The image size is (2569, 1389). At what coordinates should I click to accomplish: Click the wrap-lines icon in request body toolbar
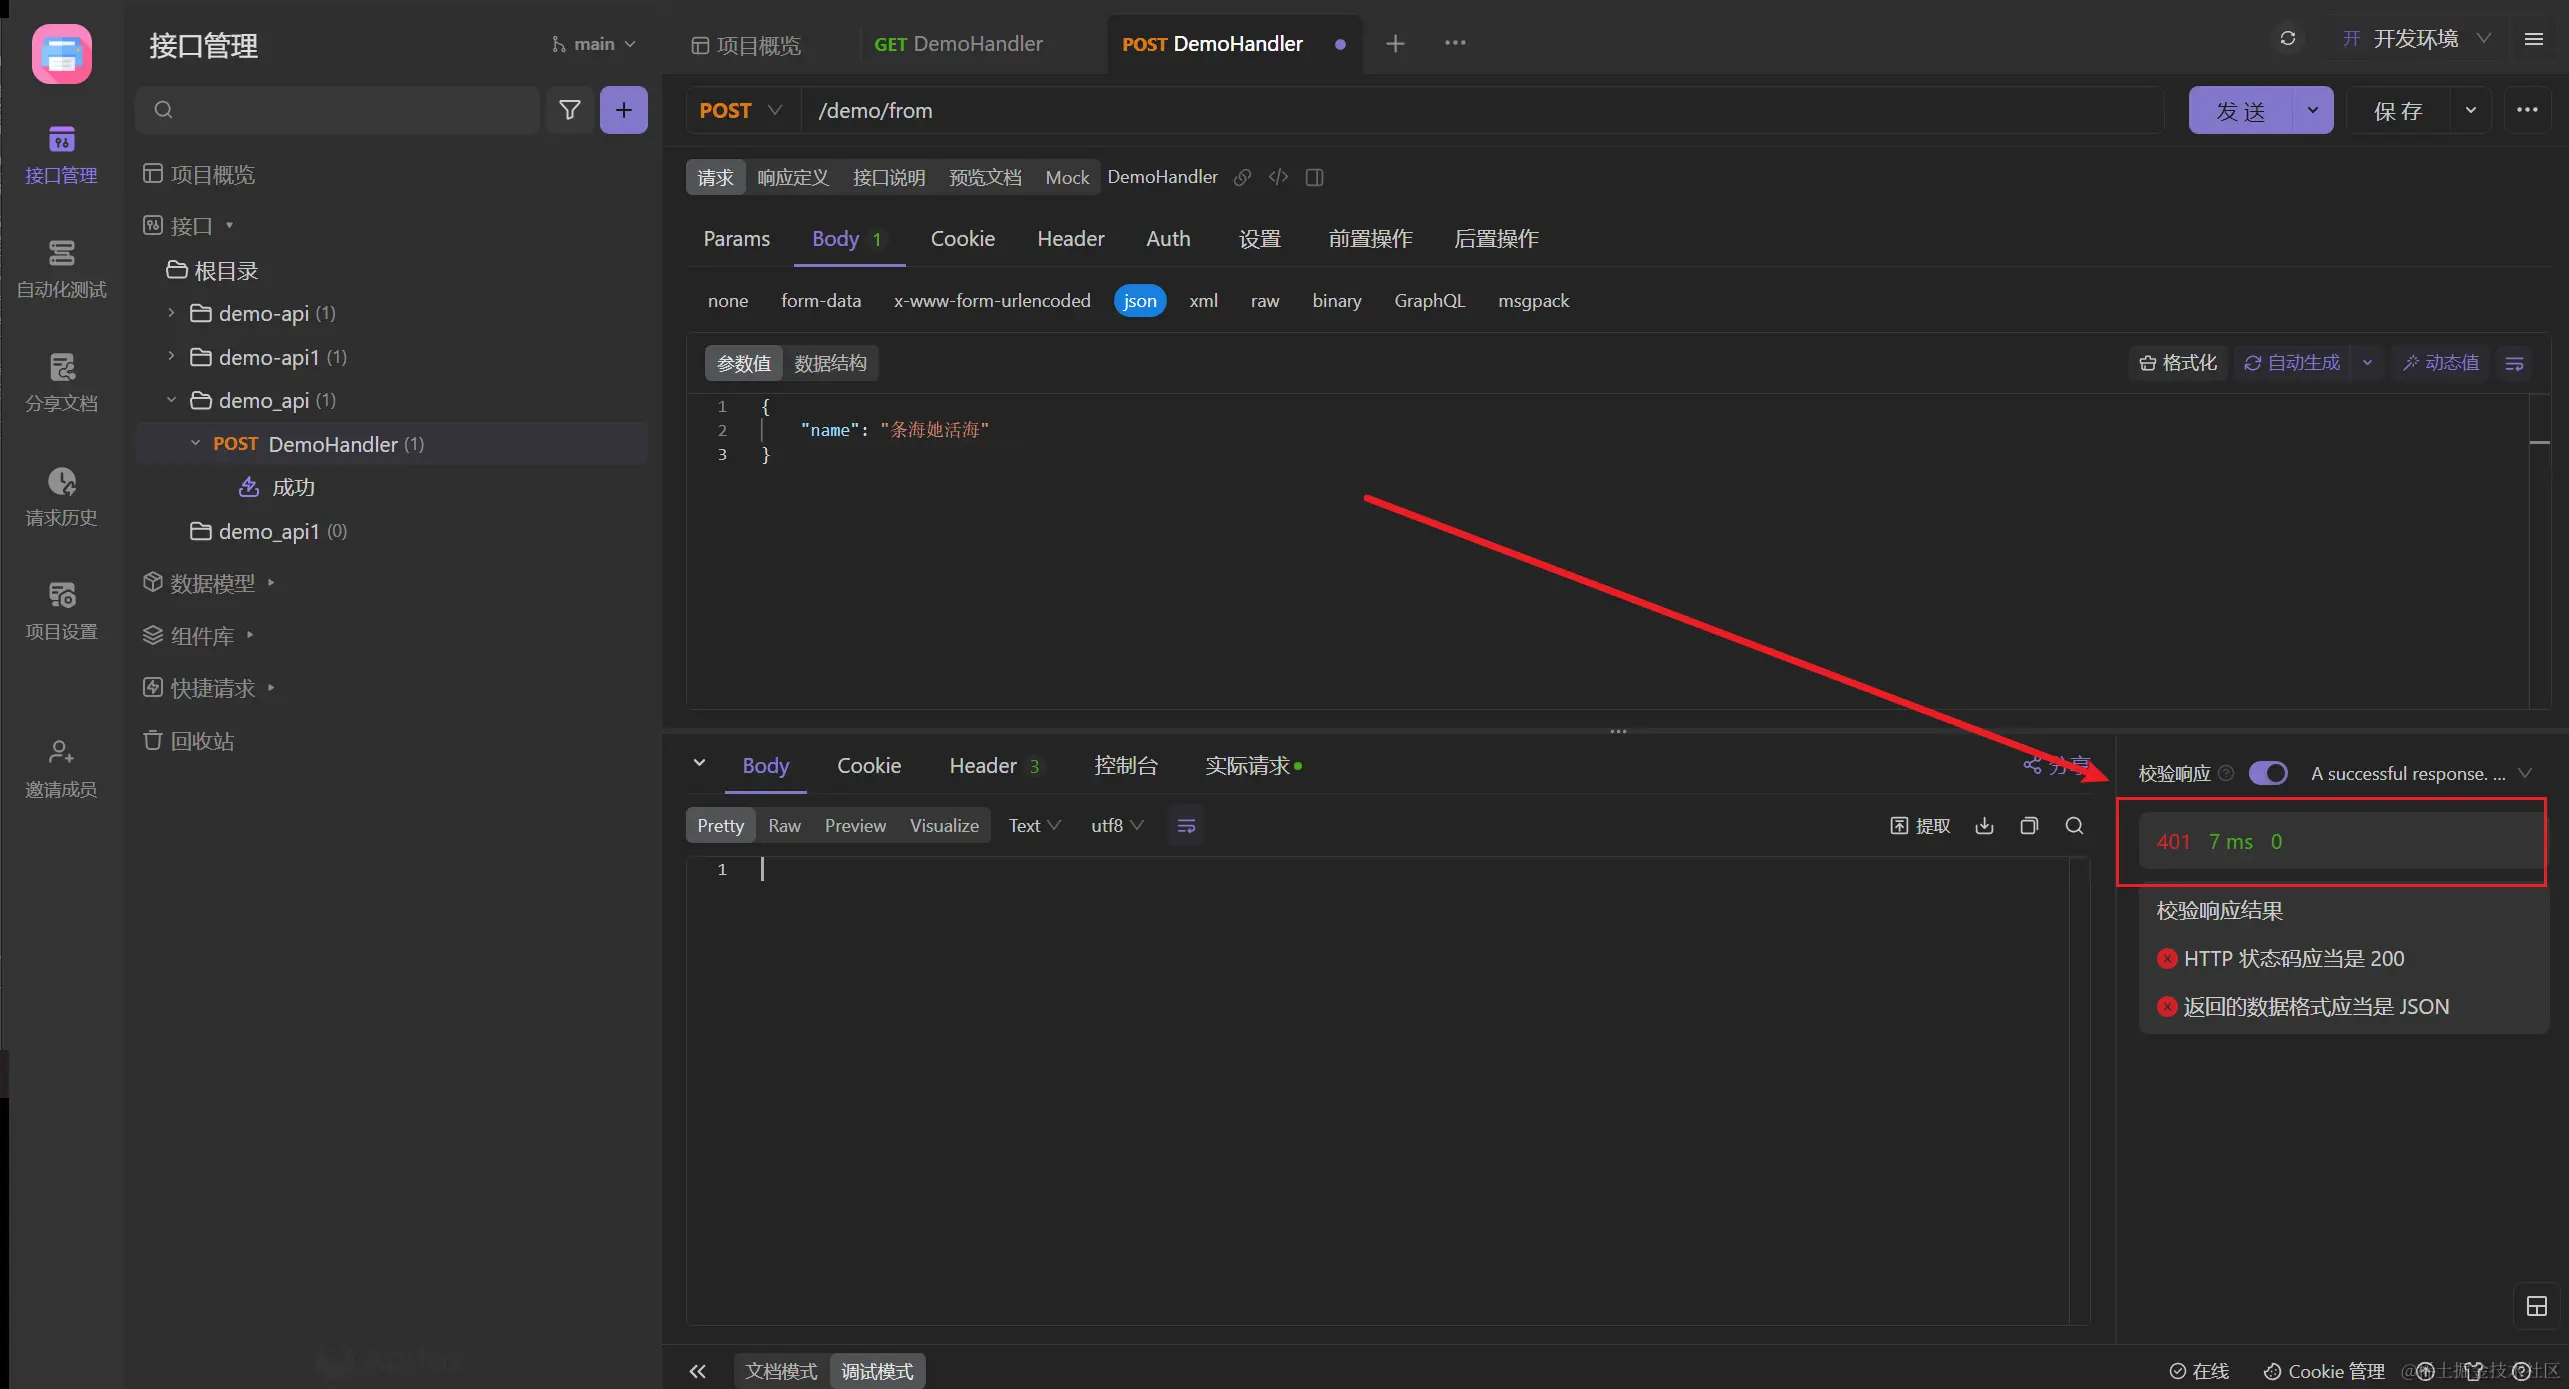2514,363
